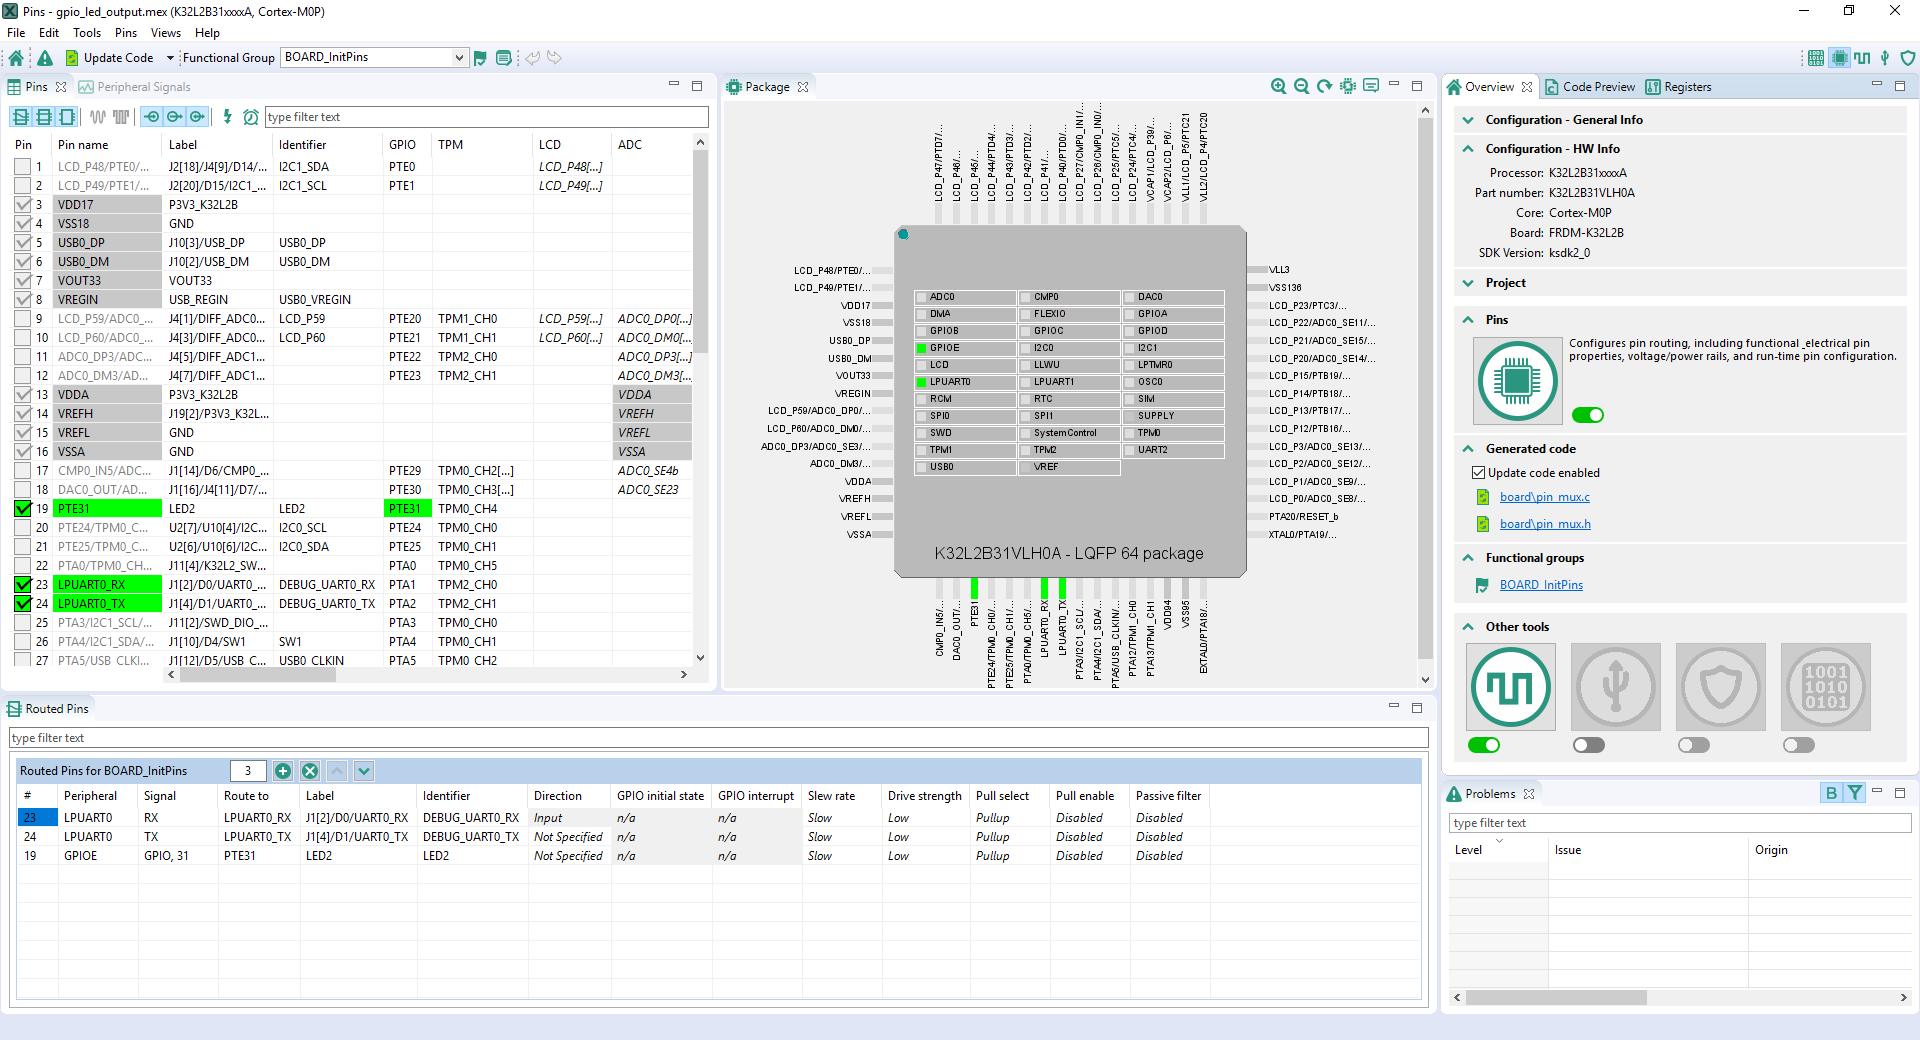Image resolution: width=1920 pixels, height=1040 pixels.
Task: Open the Clocks tool icon in Other tools
Action: (x=1510, y=687)
